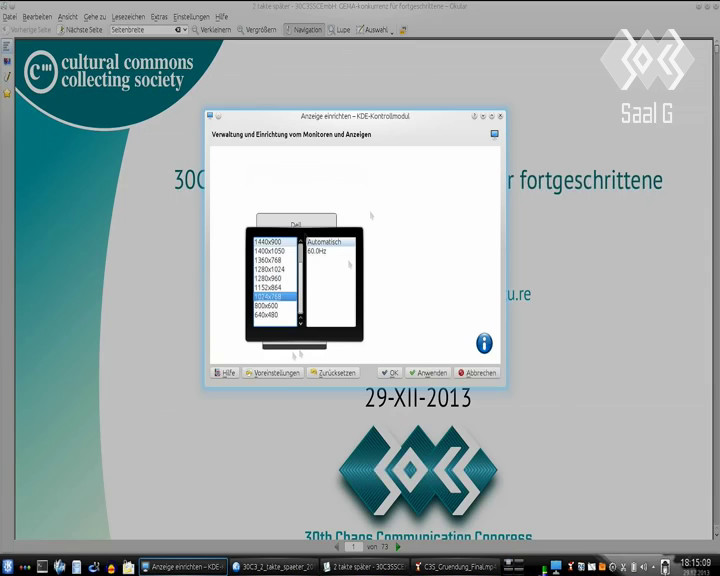Image resolution: width=720 pixels, height=576 pixels.
Task: Click the Hilfe button in display dialog
Action: coord(225,373)
